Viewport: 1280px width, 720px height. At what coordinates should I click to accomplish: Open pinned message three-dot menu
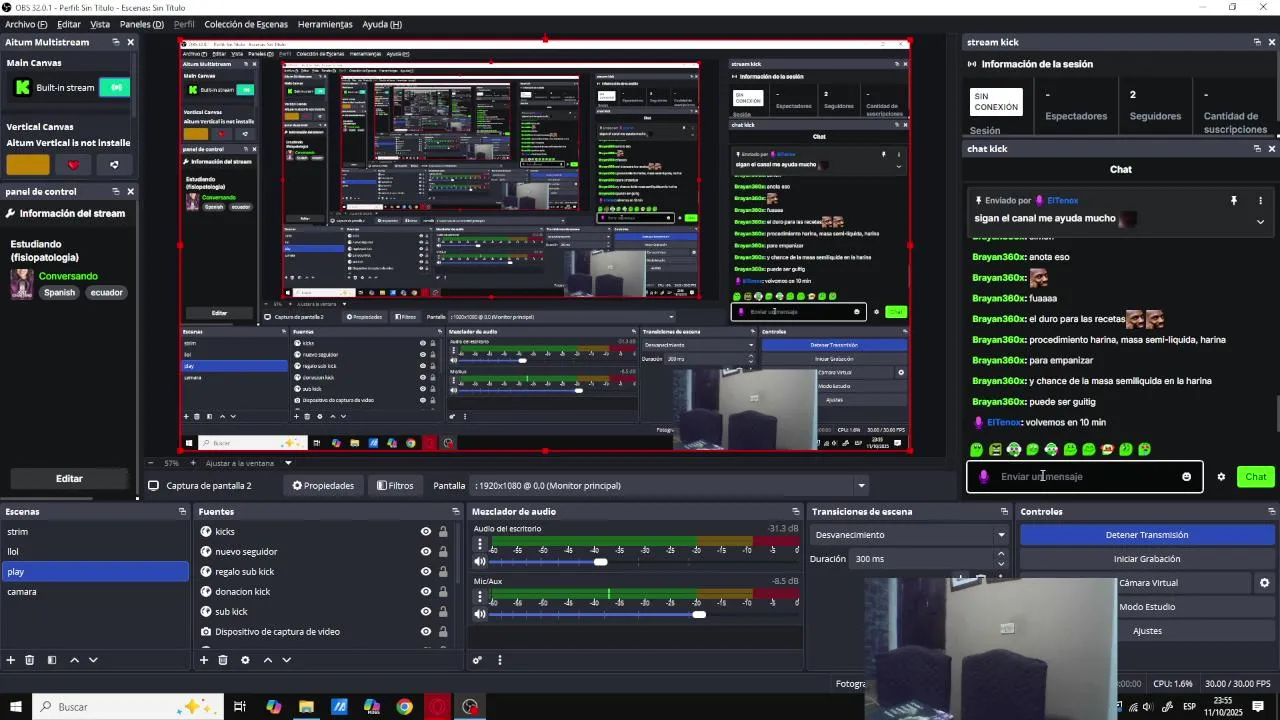1260,201
